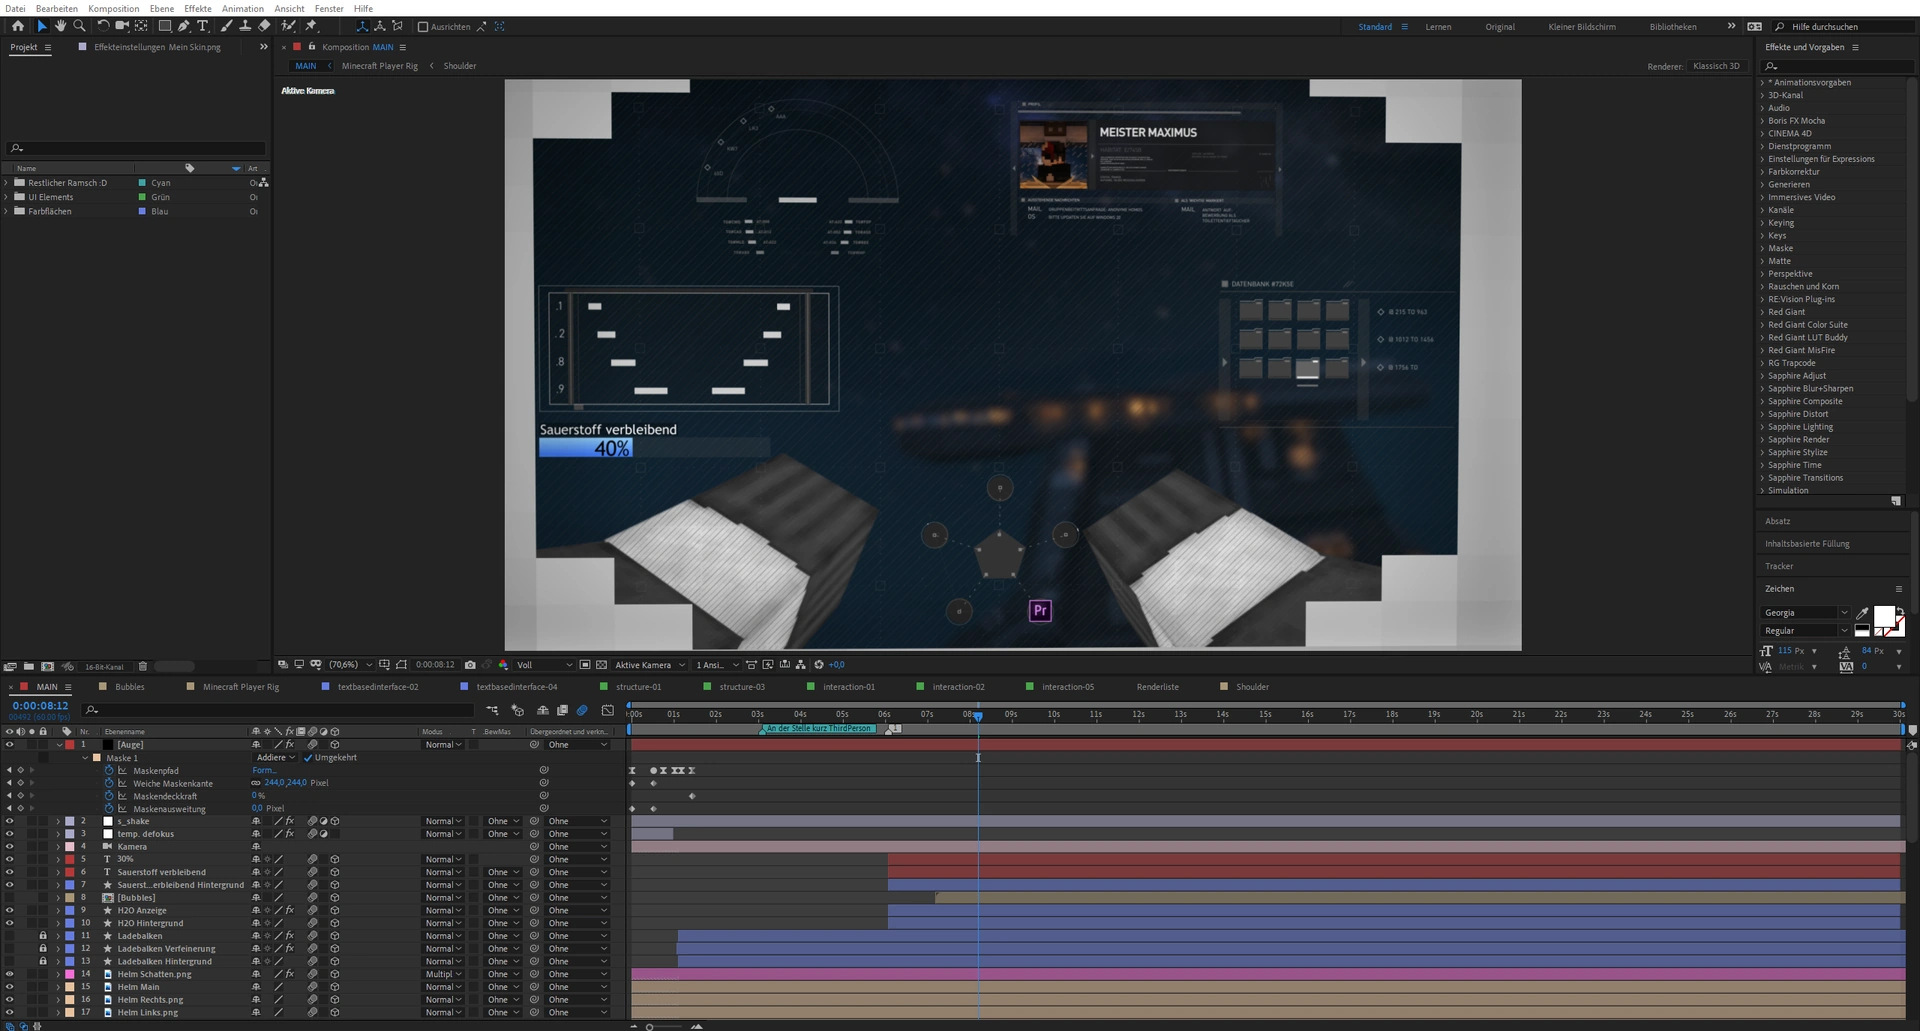Click the snapshot camera icon below the viewer
The height and width of the screenshot is (1031, 1920).
[470, 665]
